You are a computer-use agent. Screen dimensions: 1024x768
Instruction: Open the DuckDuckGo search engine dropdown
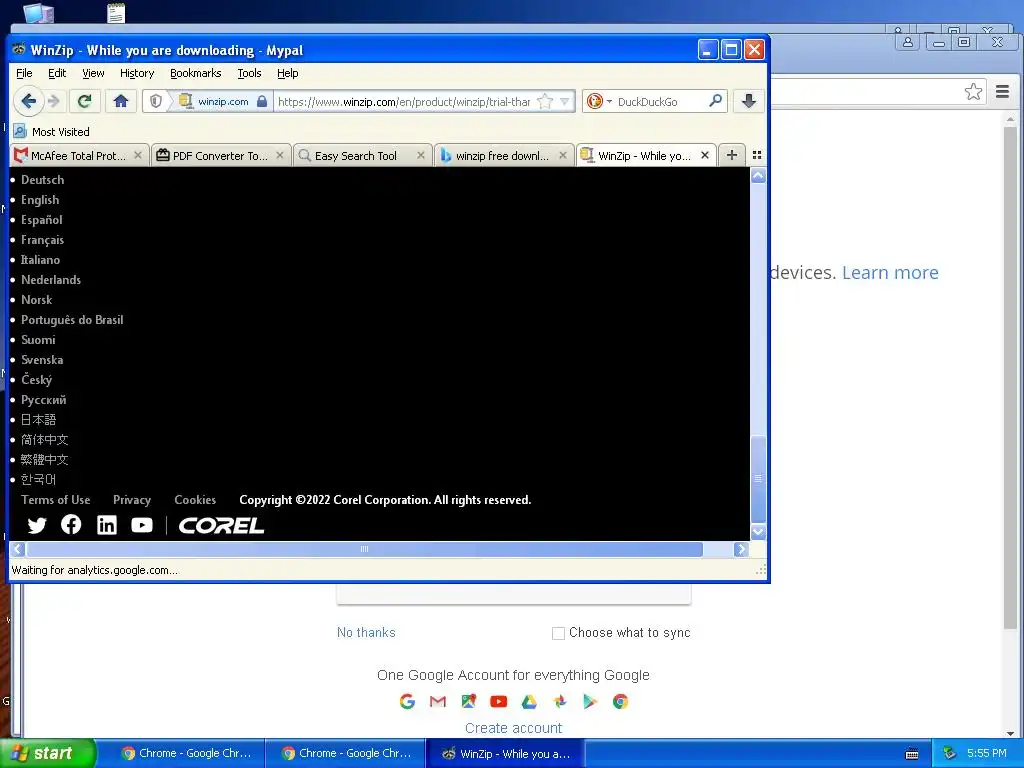599,101
